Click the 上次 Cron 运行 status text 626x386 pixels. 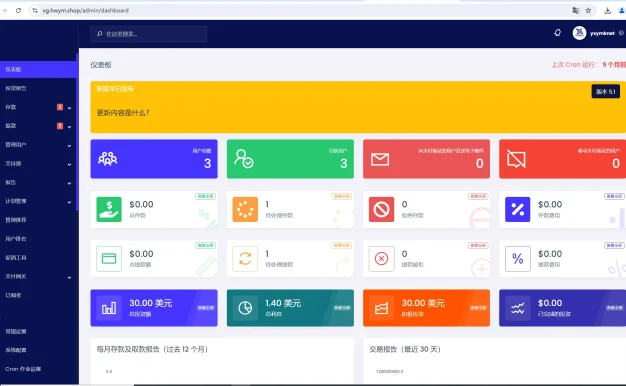[588, 65]
